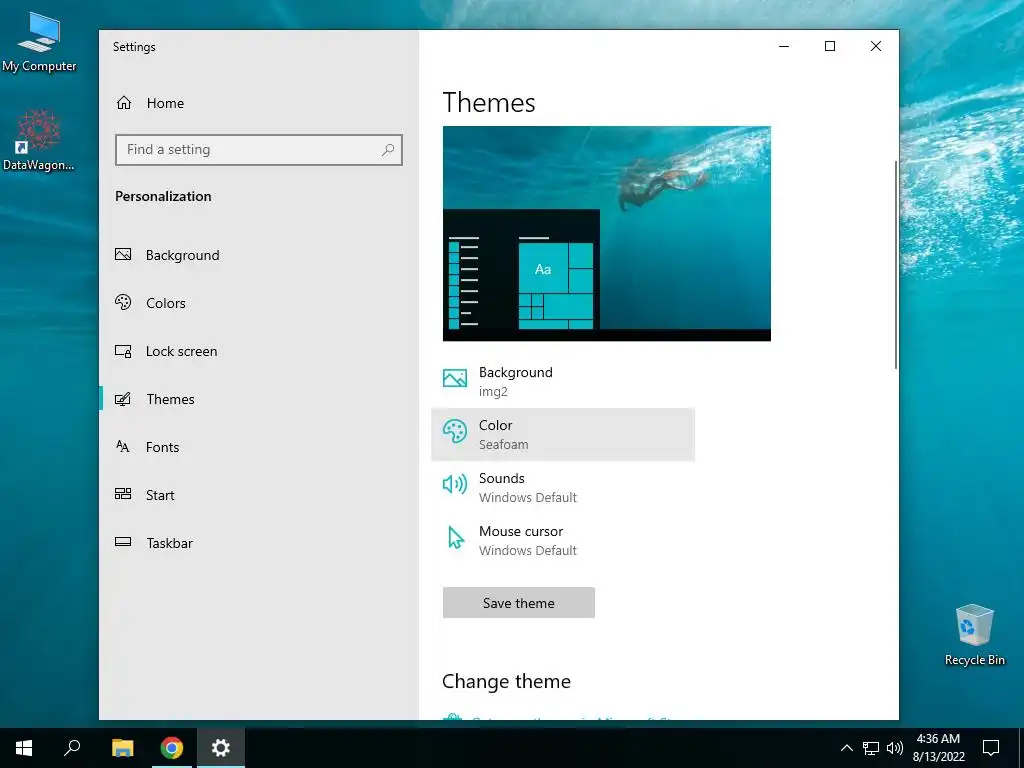1024x768 pixels.
Task: Click the Colors palette icon in sidebar
Action: [x=123, y=302]
